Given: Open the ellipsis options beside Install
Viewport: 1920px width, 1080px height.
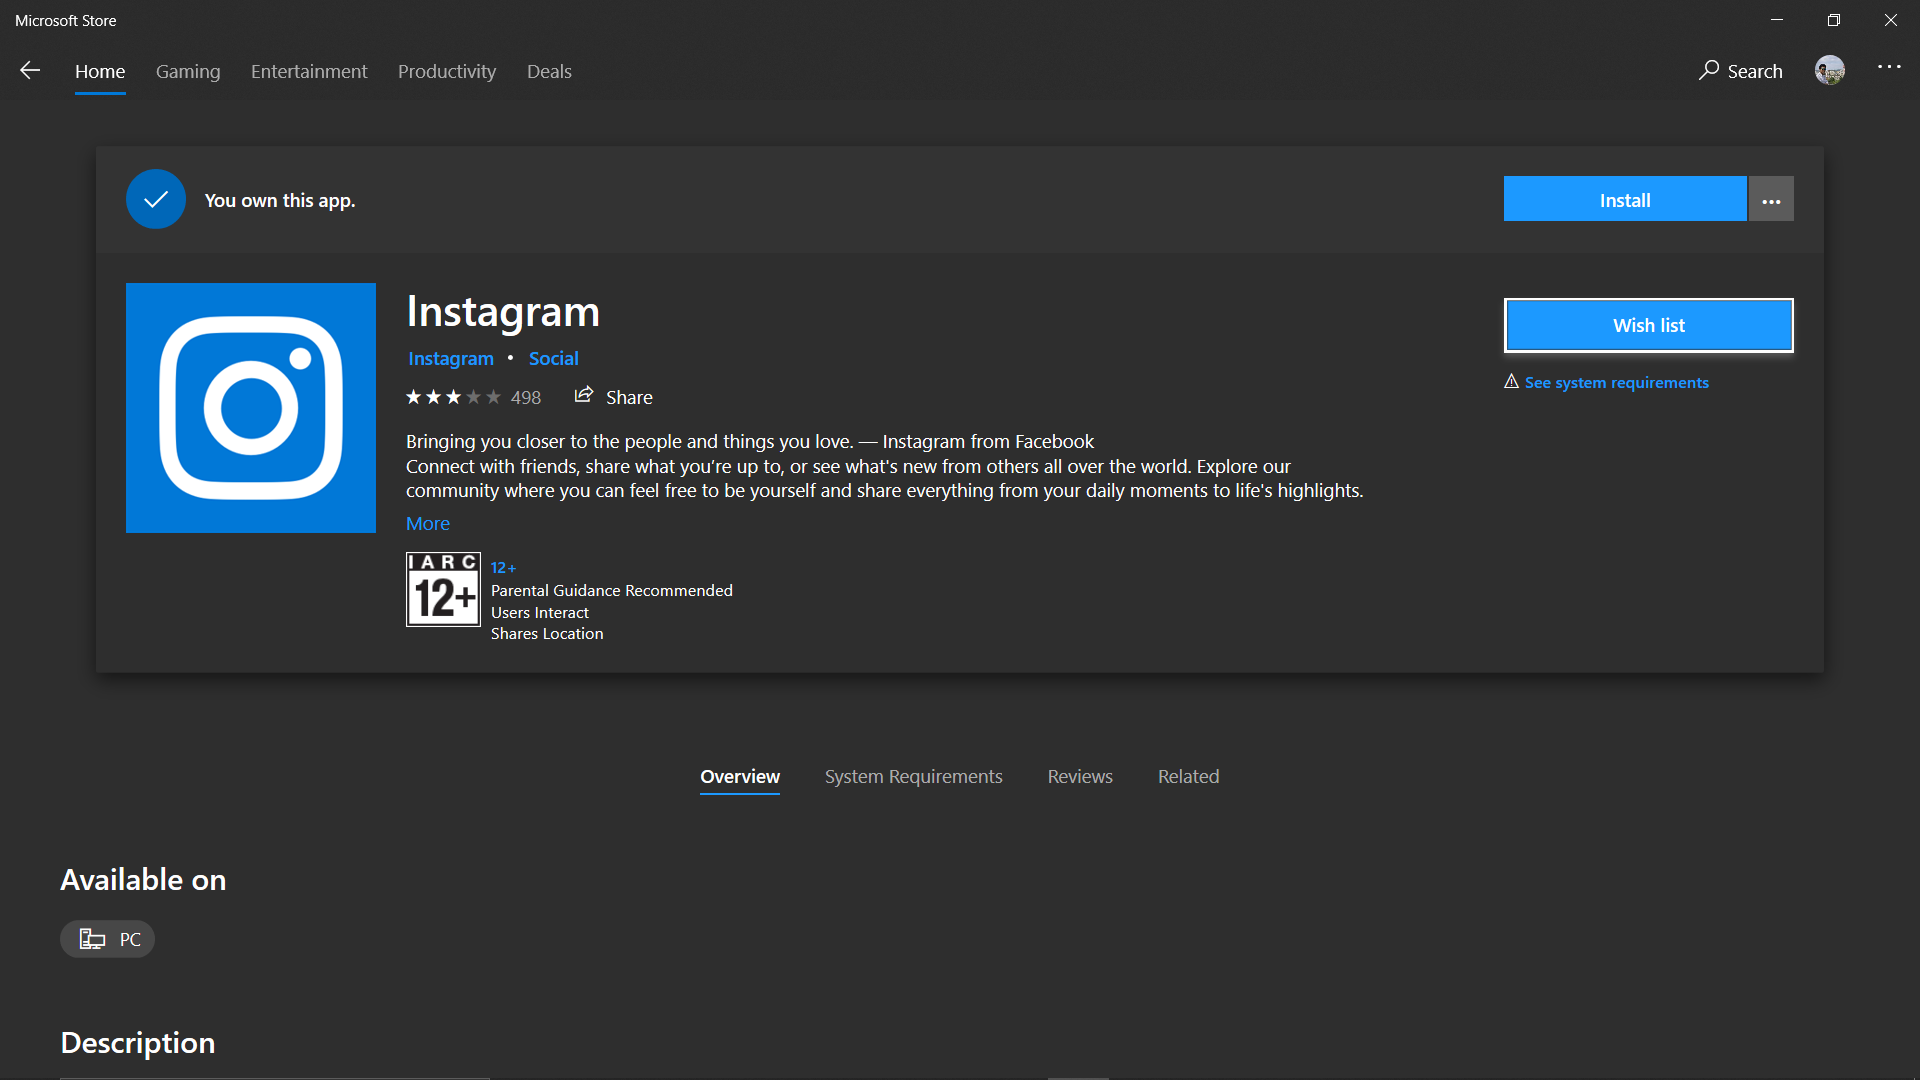Looking at the screenshot, I should (1771, 200).
